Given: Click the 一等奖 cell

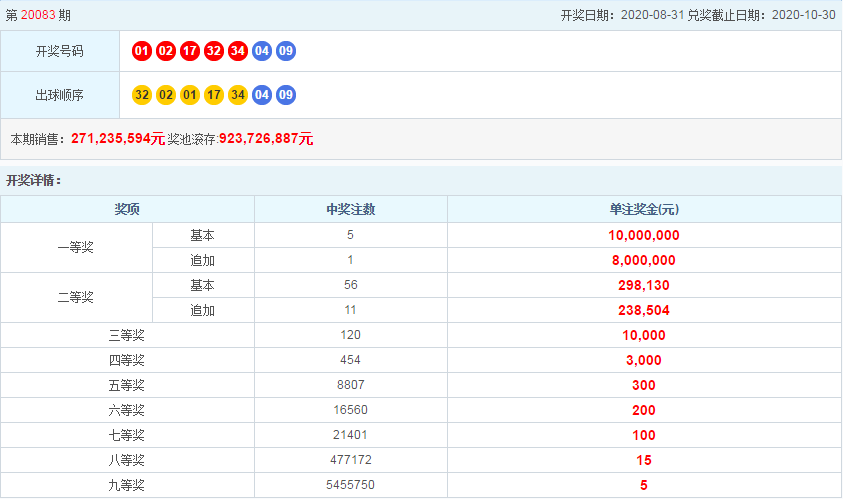Looking at the screenshot, I should [76, 247].
